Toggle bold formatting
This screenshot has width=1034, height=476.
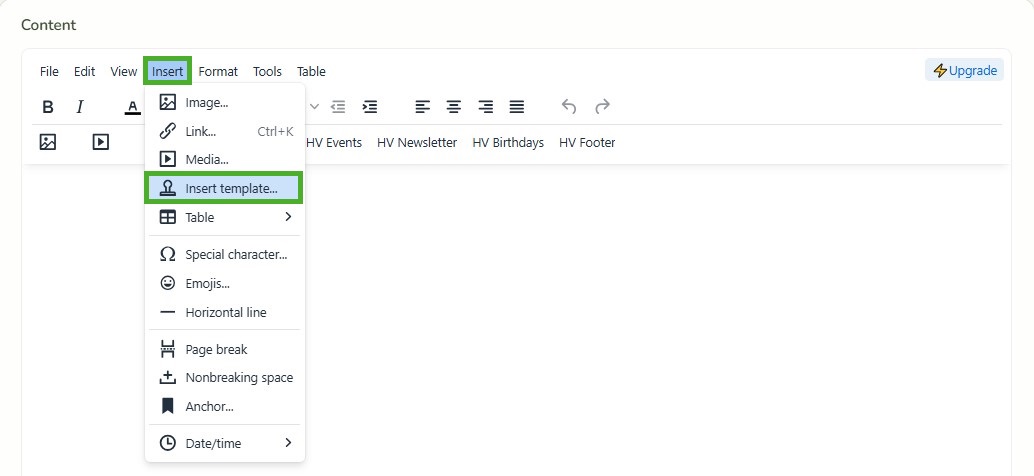click(x=47, y=107)
